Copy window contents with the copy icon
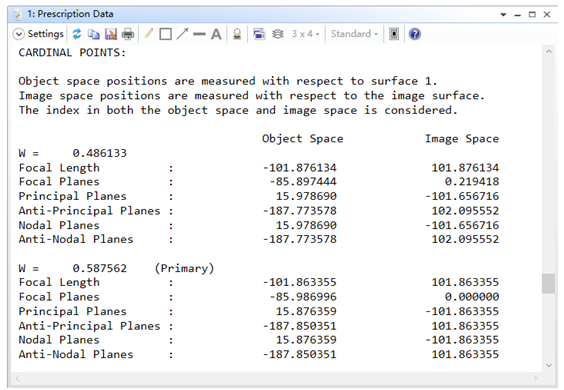The image size is (564, 390). click(x=94, y=34)
